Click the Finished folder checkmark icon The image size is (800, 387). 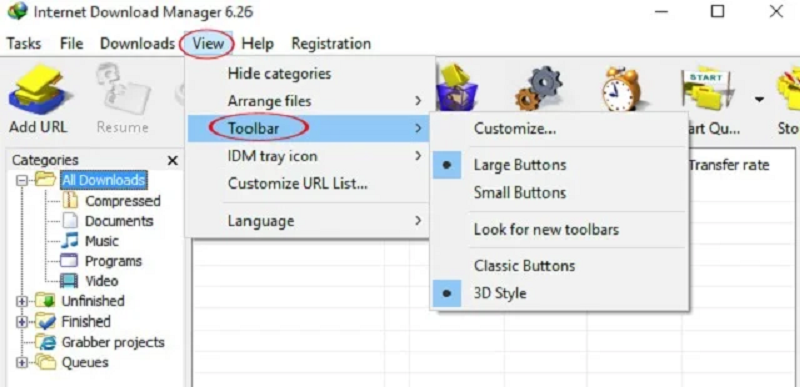[x=45, y=321]
